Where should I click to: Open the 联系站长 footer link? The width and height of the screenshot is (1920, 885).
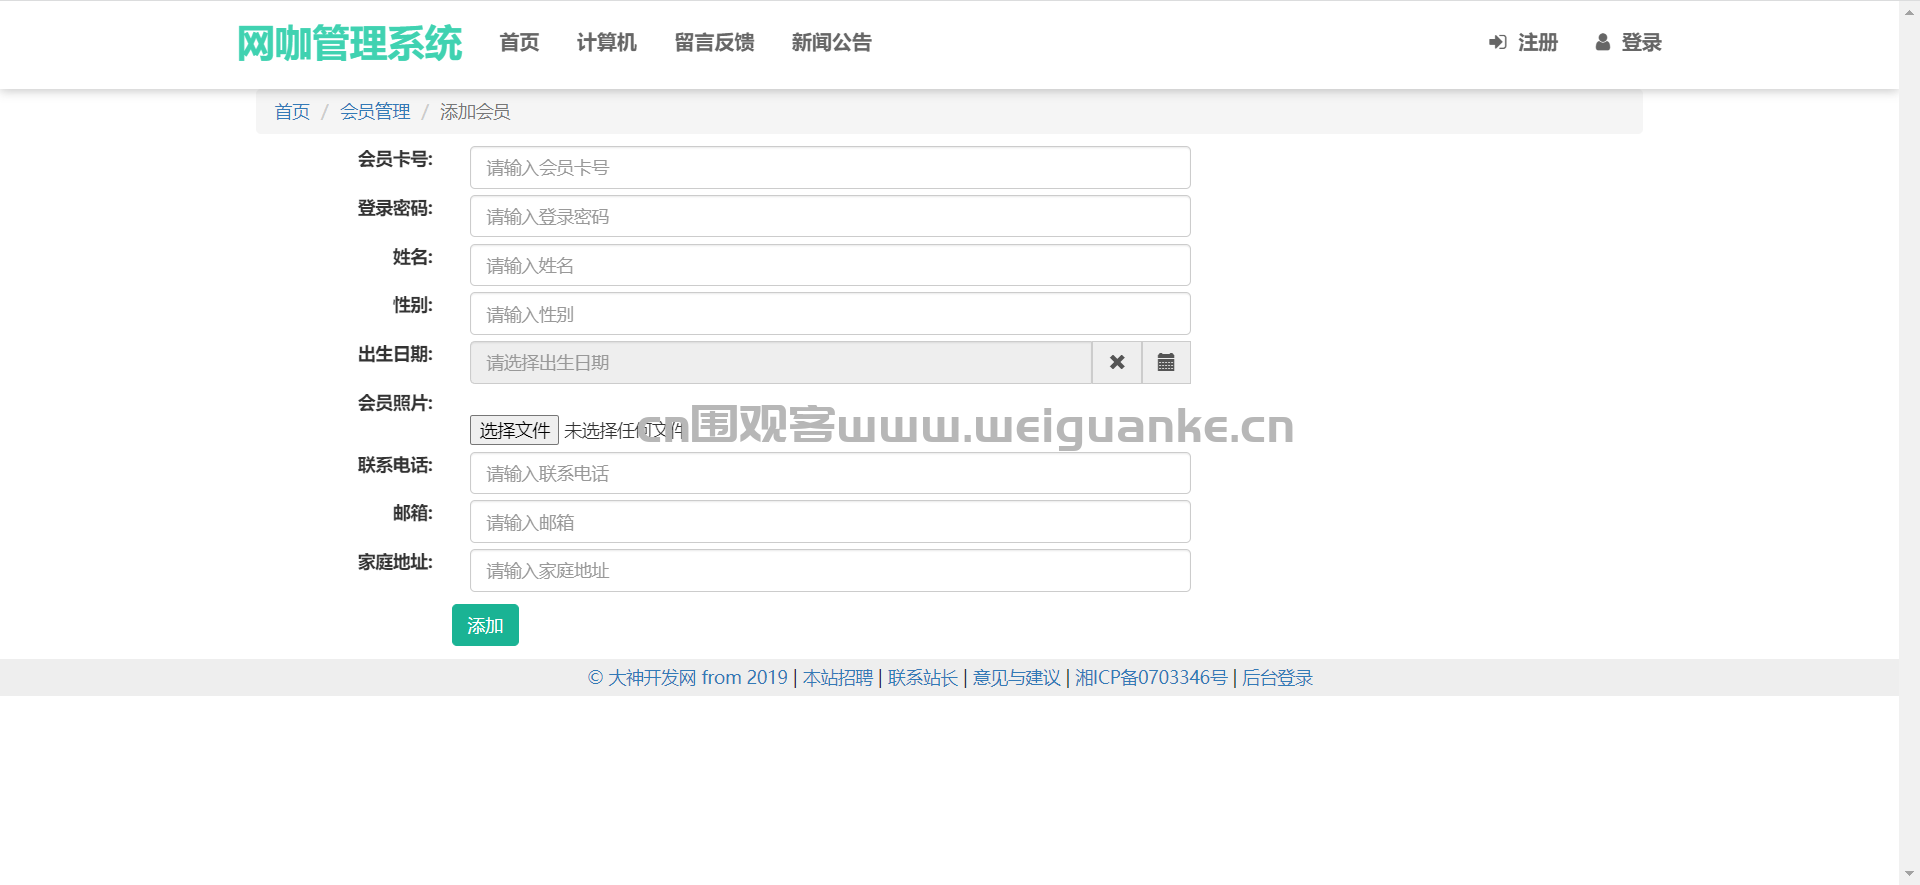click(x=923, y=678)
